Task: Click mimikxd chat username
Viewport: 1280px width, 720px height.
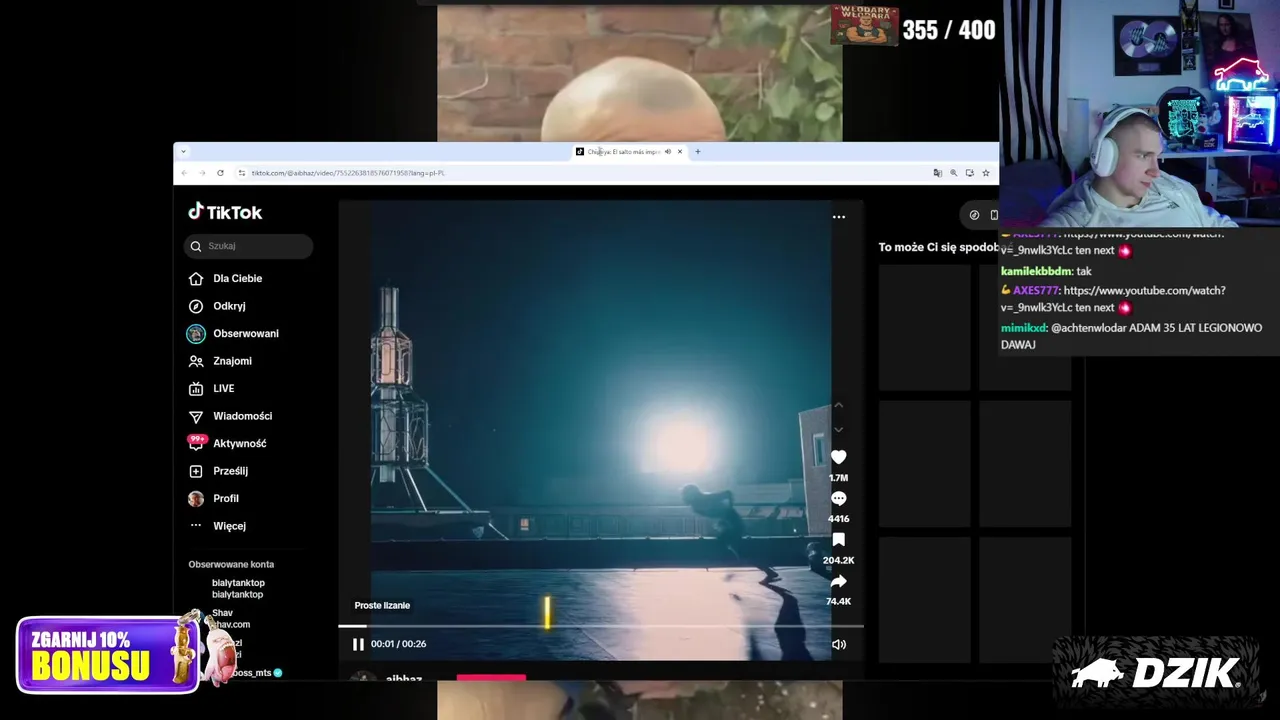Action: coord(1023,328)
